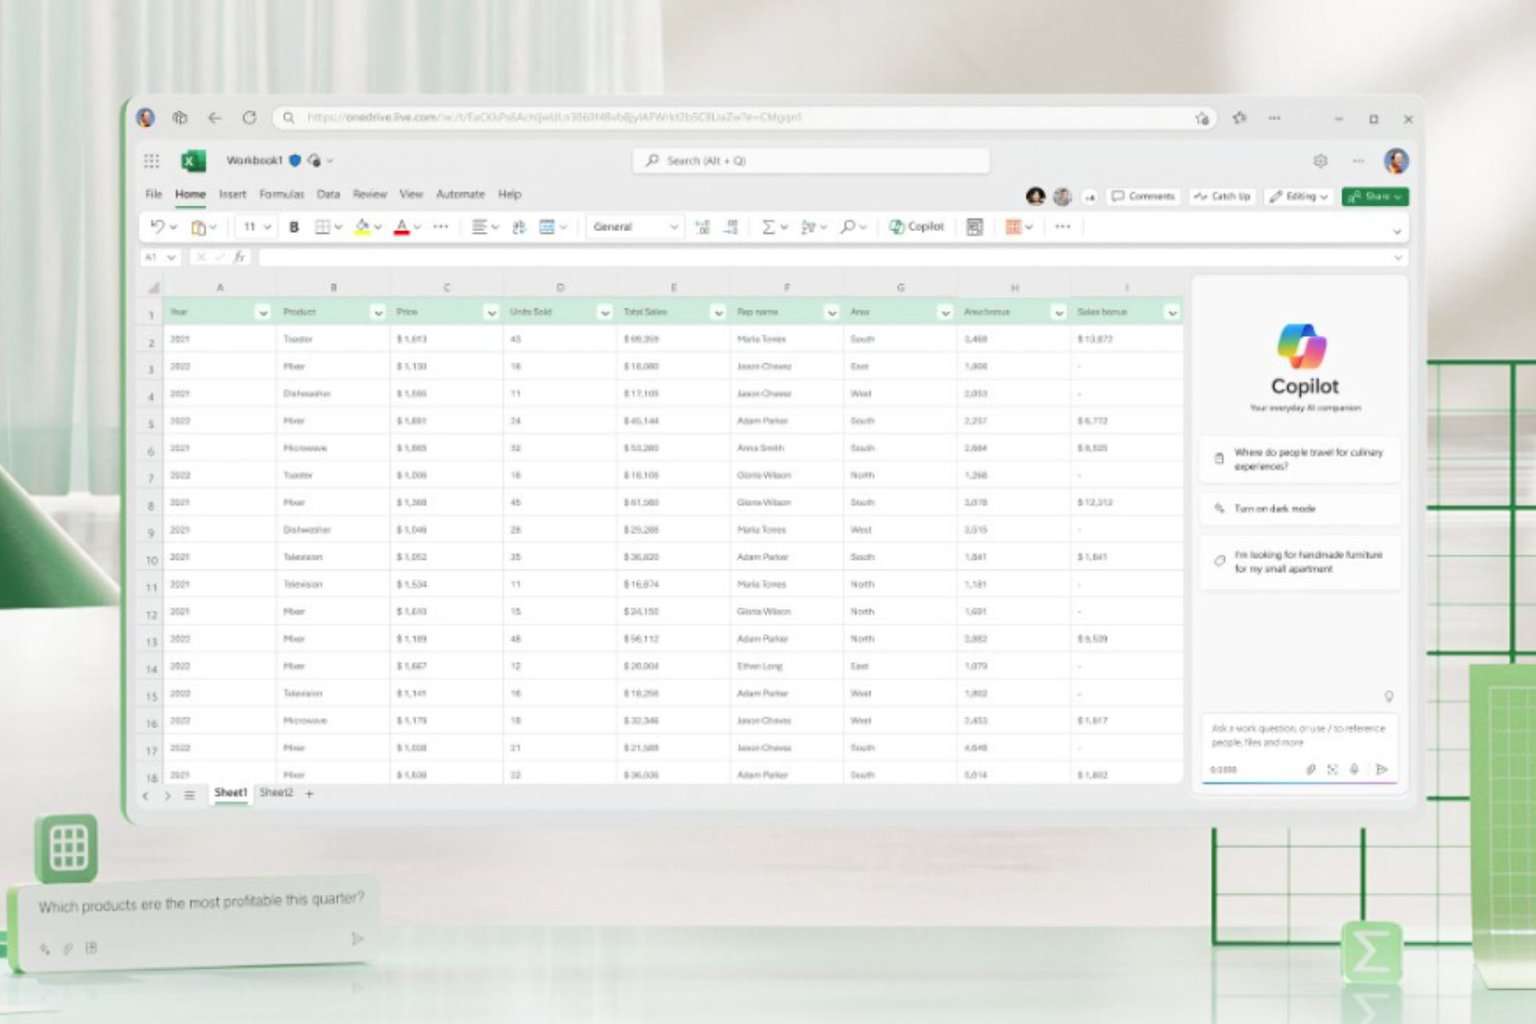Screen dimensions: 1536x1024
Task: Click the text alignment icon
Action: pyautogui.click(x=479, y=227)
